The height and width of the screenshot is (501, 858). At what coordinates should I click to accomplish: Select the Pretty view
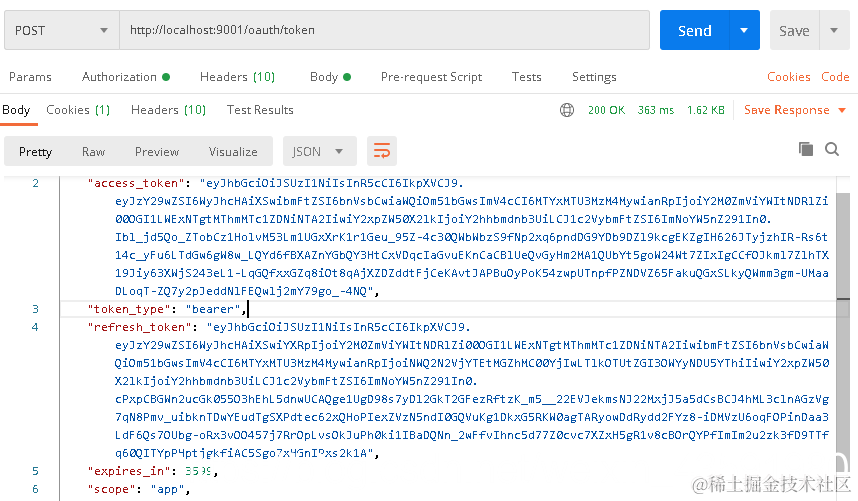[36, 152]
